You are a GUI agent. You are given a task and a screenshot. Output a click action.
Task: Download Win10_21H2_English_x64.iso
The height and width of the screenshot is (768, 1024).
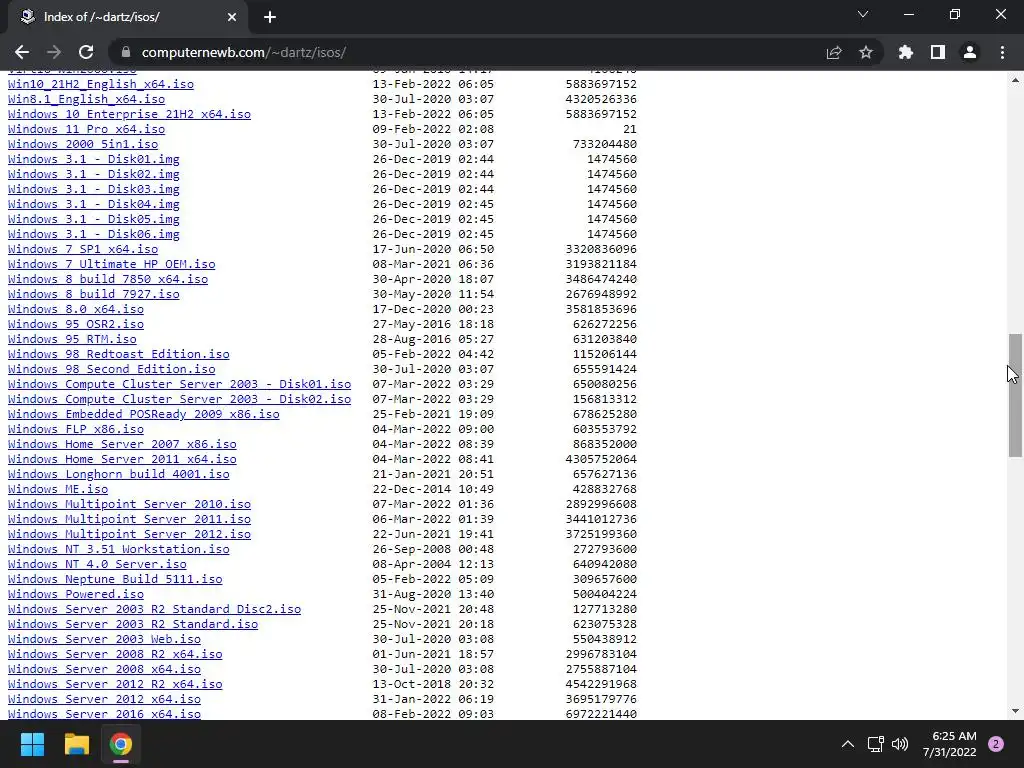101,84
